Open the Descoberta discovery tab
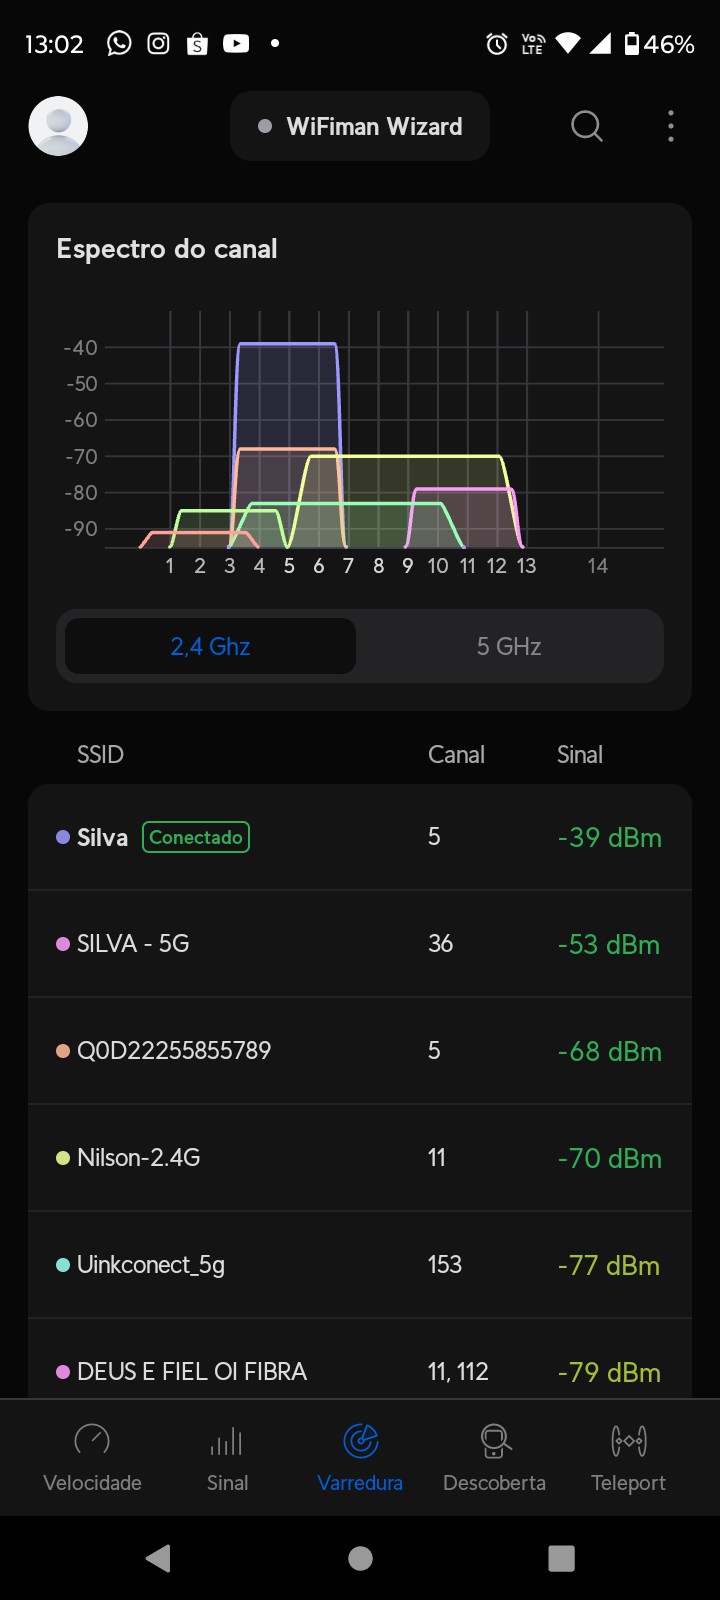This screenshot has width=720, height=1600. pos(494,1457)
